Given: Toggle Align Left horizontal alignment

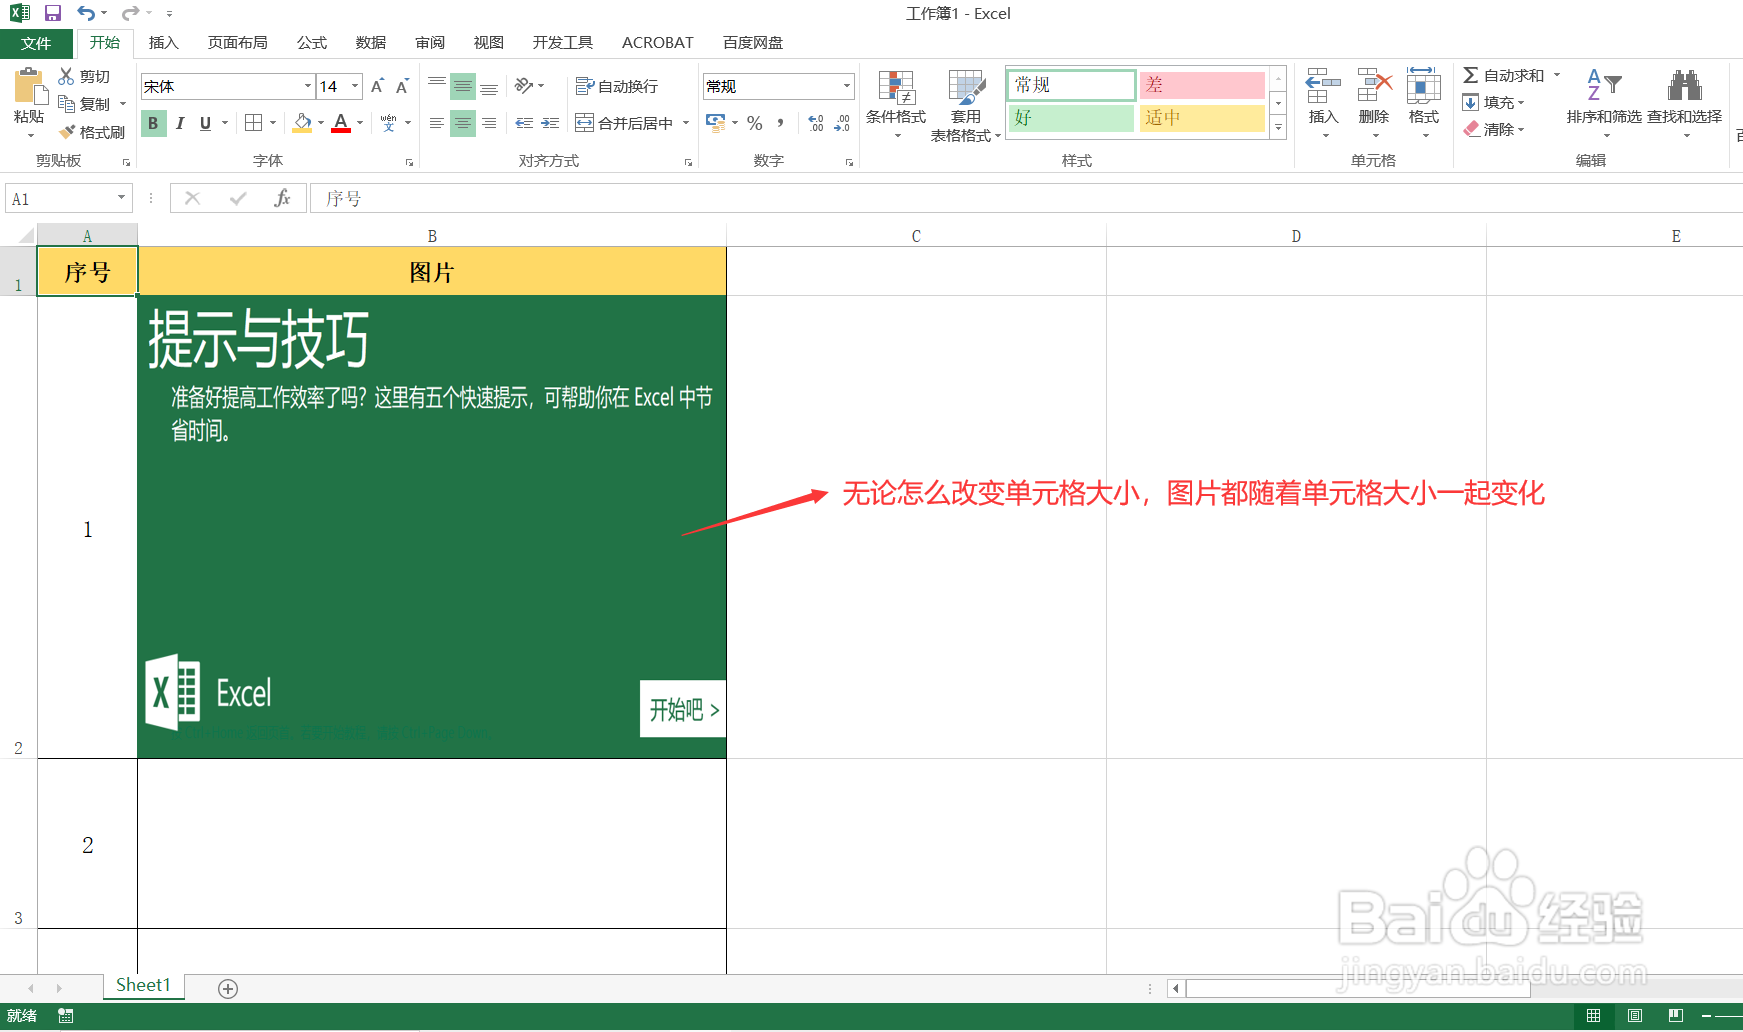Looking at the screenshot, I should (x=437, y=123).
